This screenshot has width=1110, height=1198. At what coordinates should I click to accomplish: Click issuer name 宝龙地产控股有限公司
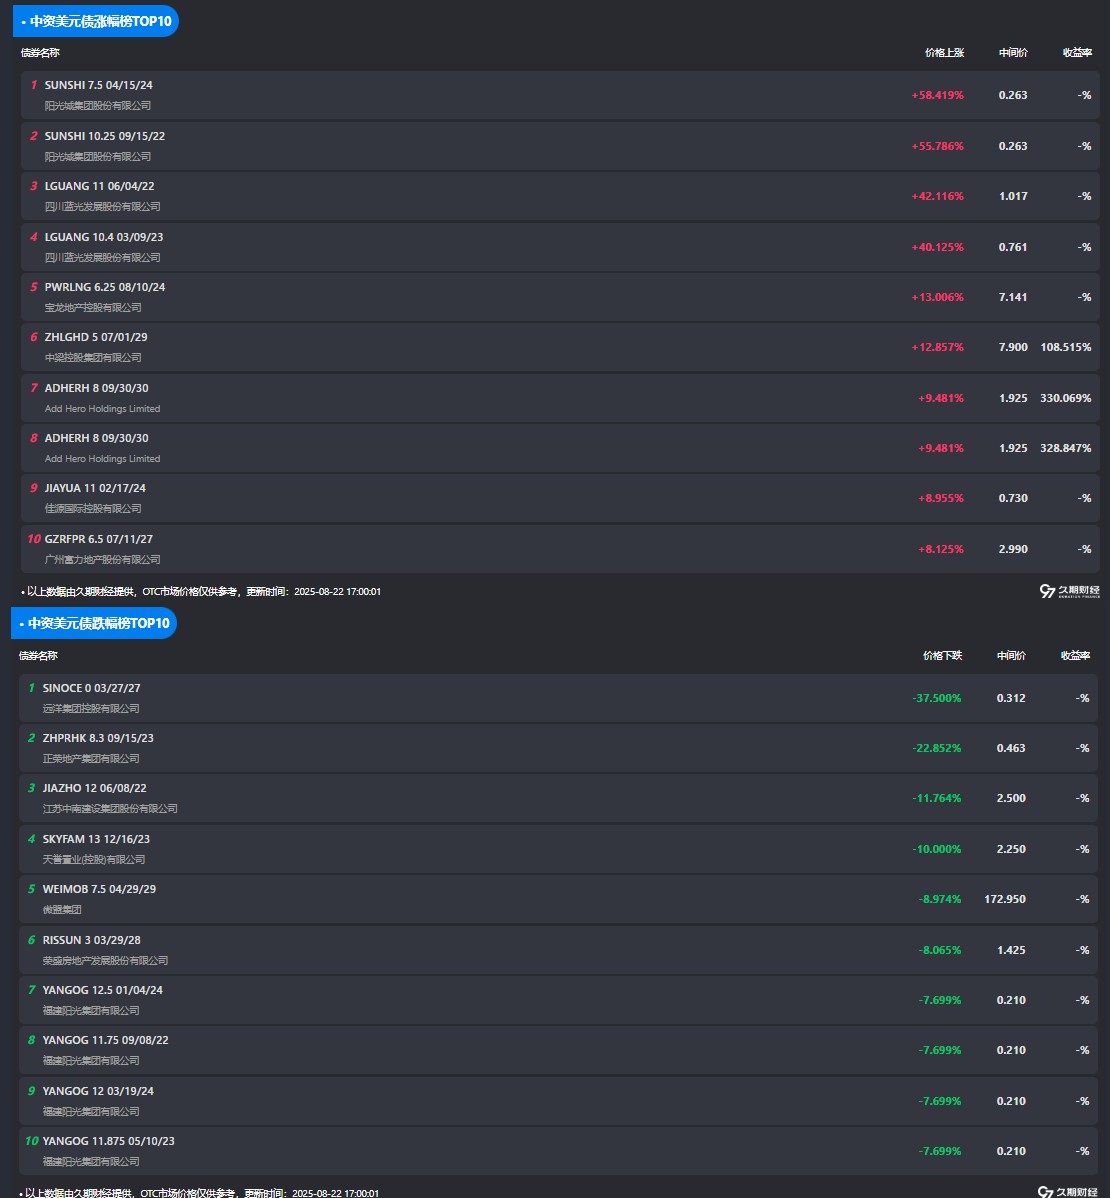tap(93, 307)
